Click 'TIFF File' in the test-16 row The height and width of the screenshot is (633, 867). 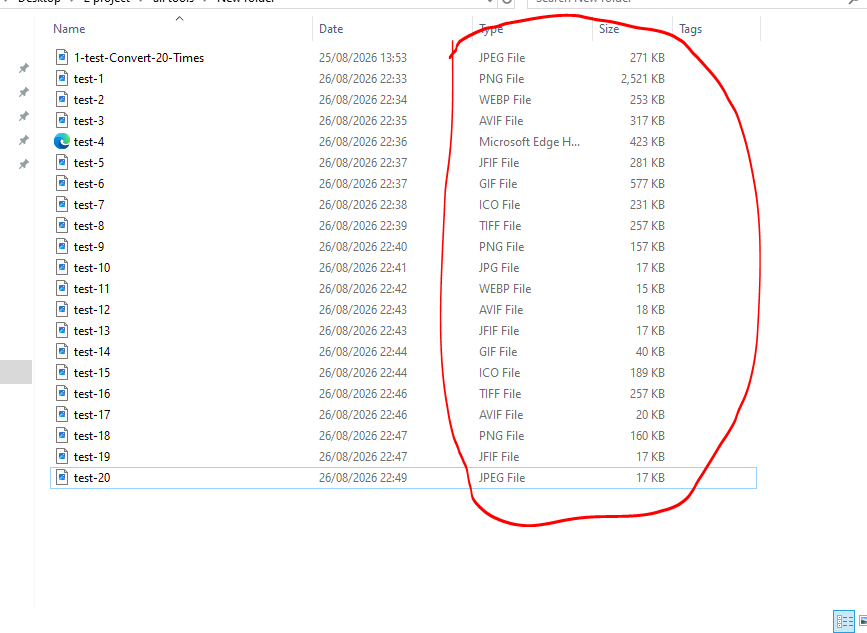coord(500,394)
